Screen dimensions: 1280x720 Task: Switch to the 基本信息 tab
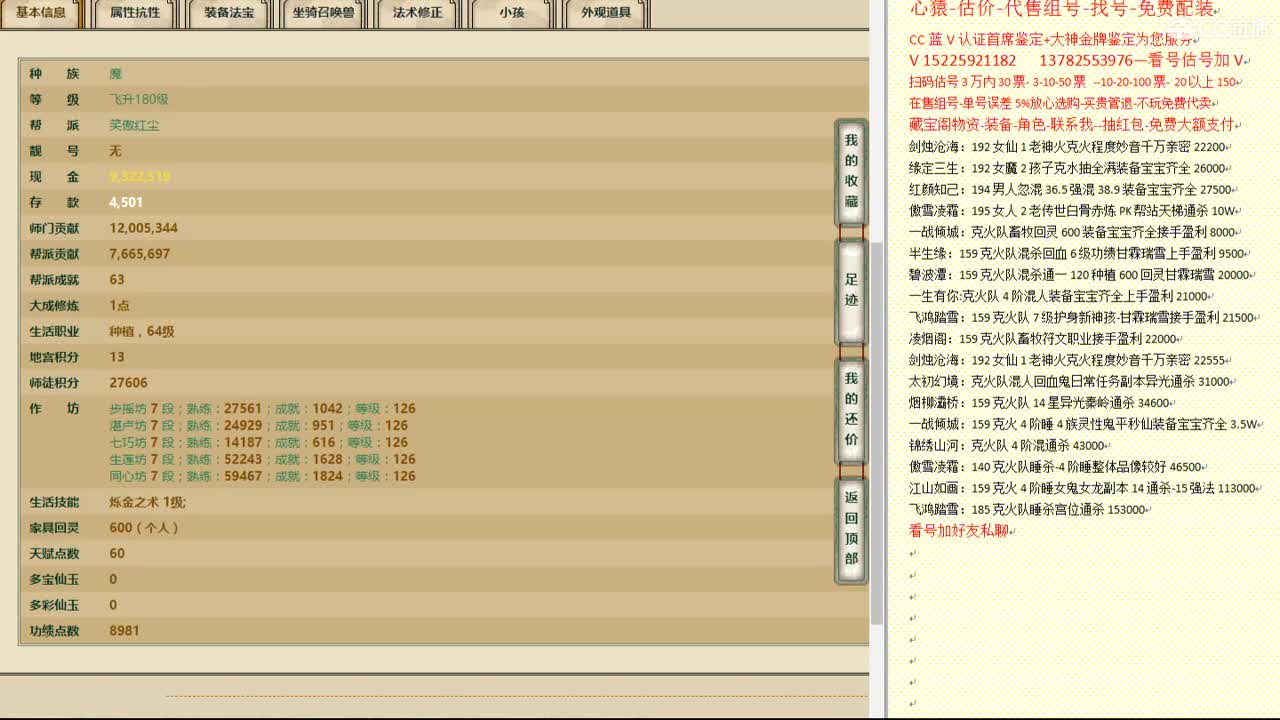(41, 13)
